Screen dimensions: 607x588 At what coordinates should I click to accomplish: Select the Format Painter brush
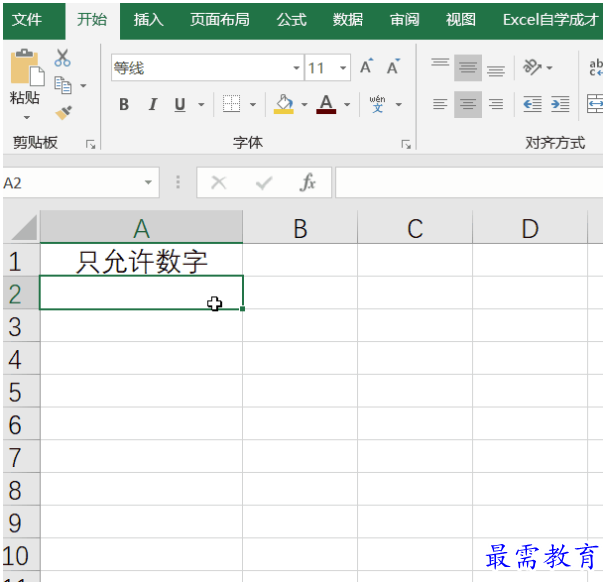(x=63, y=113)
